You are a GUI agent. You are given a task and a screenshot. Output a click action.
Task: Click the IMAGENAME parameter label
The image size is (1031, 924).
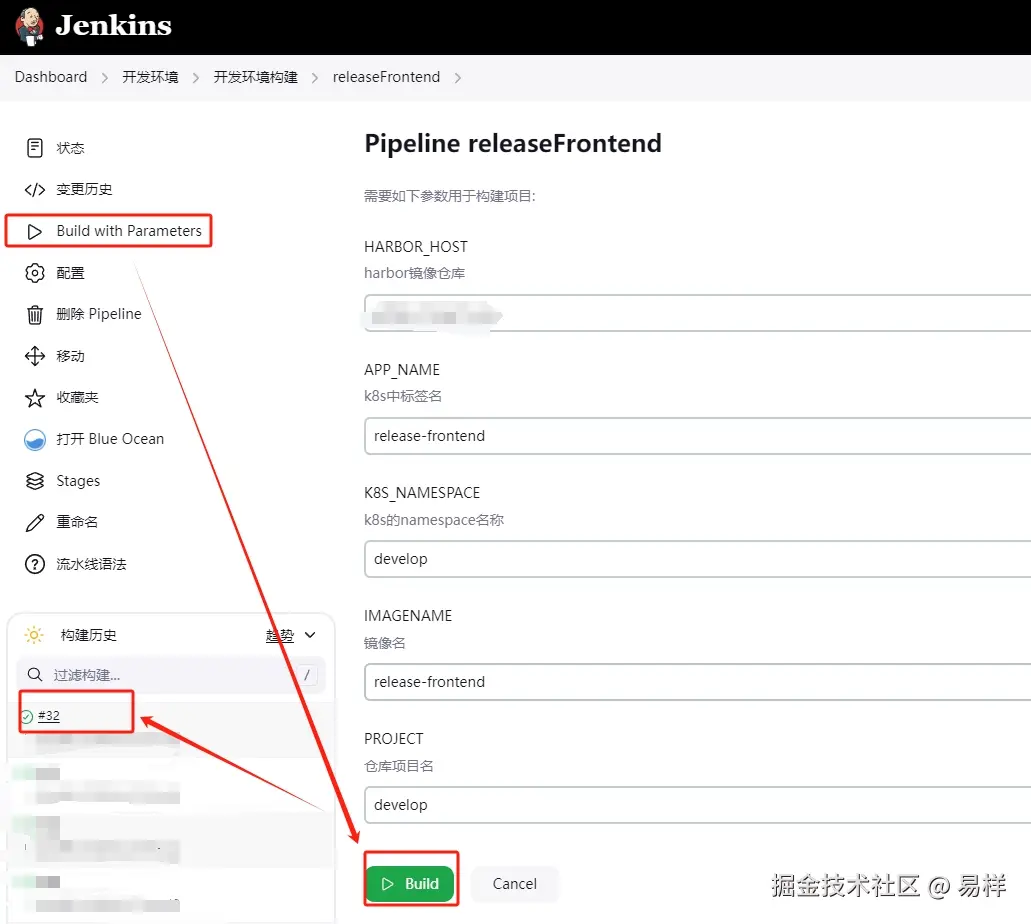pos(408,616)
